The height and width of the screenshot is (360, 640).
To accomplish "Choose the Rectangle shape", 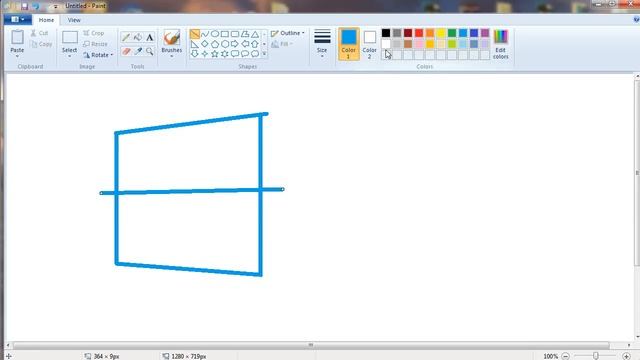I will pyautogui.click(x=224, y=34).
